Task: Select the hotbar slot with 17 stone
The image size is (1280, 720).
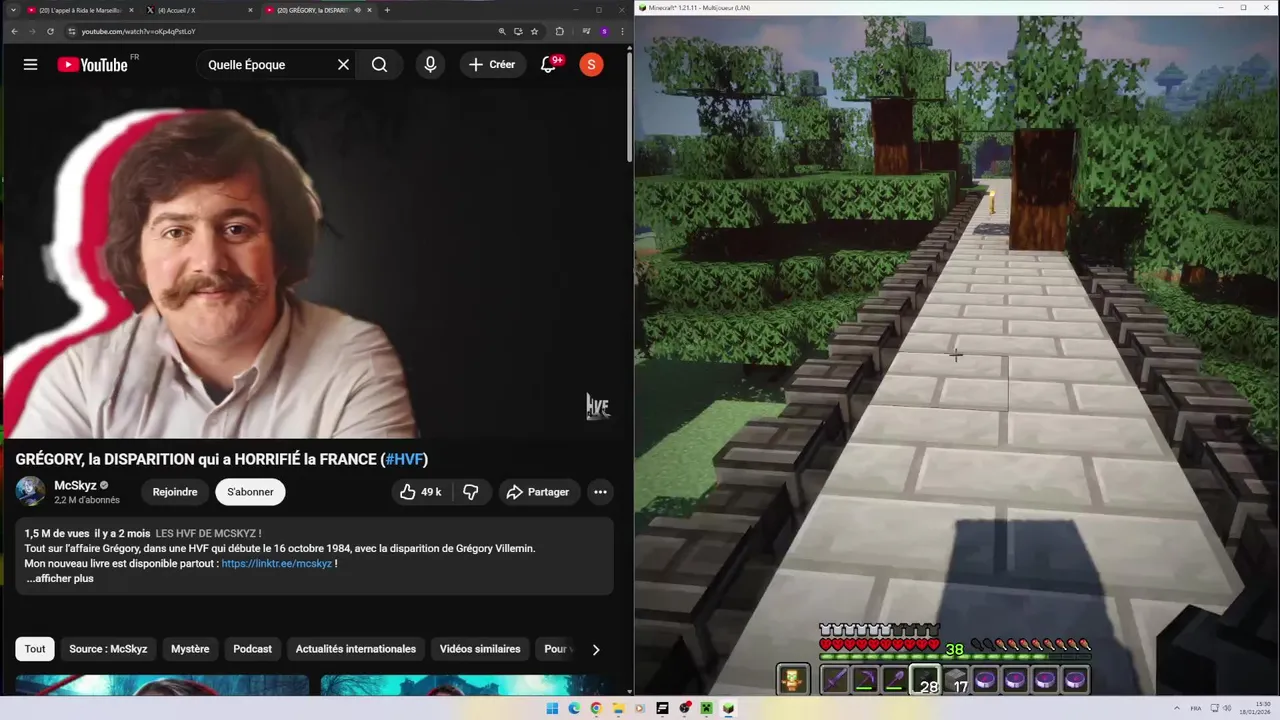Action: (956, 681)
